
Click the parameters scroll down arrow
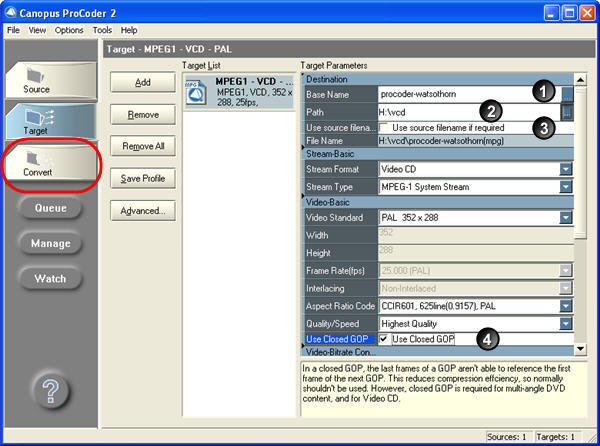point(580,348)
